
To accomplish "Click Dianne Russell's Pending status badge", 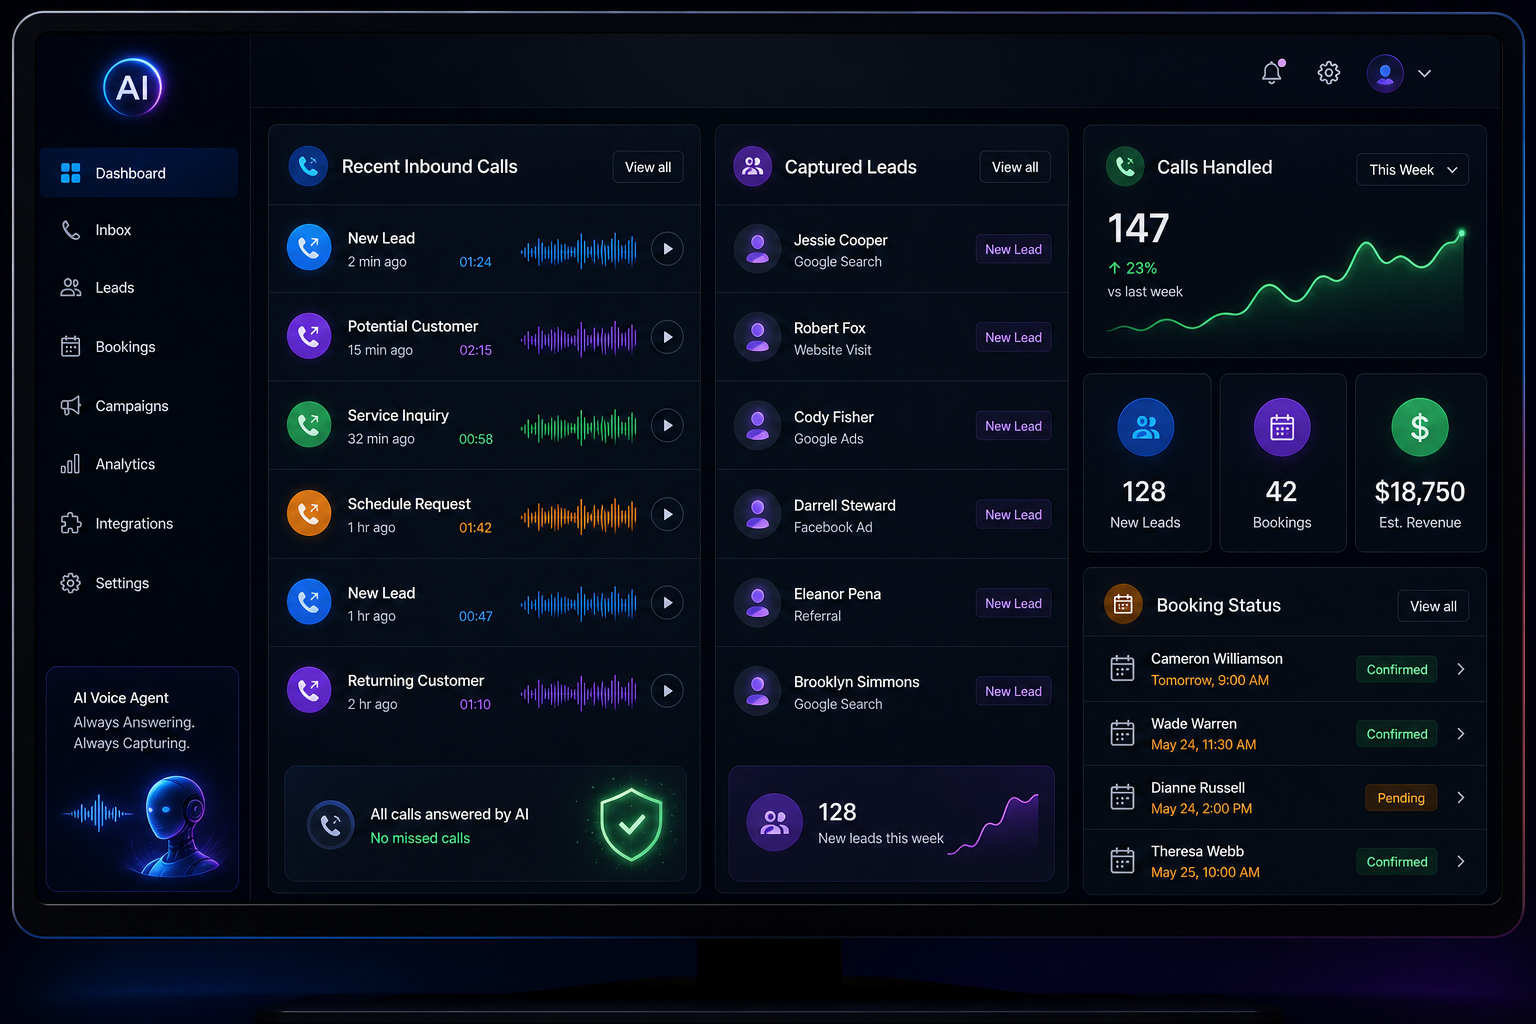I will [x=1401, y=798].
